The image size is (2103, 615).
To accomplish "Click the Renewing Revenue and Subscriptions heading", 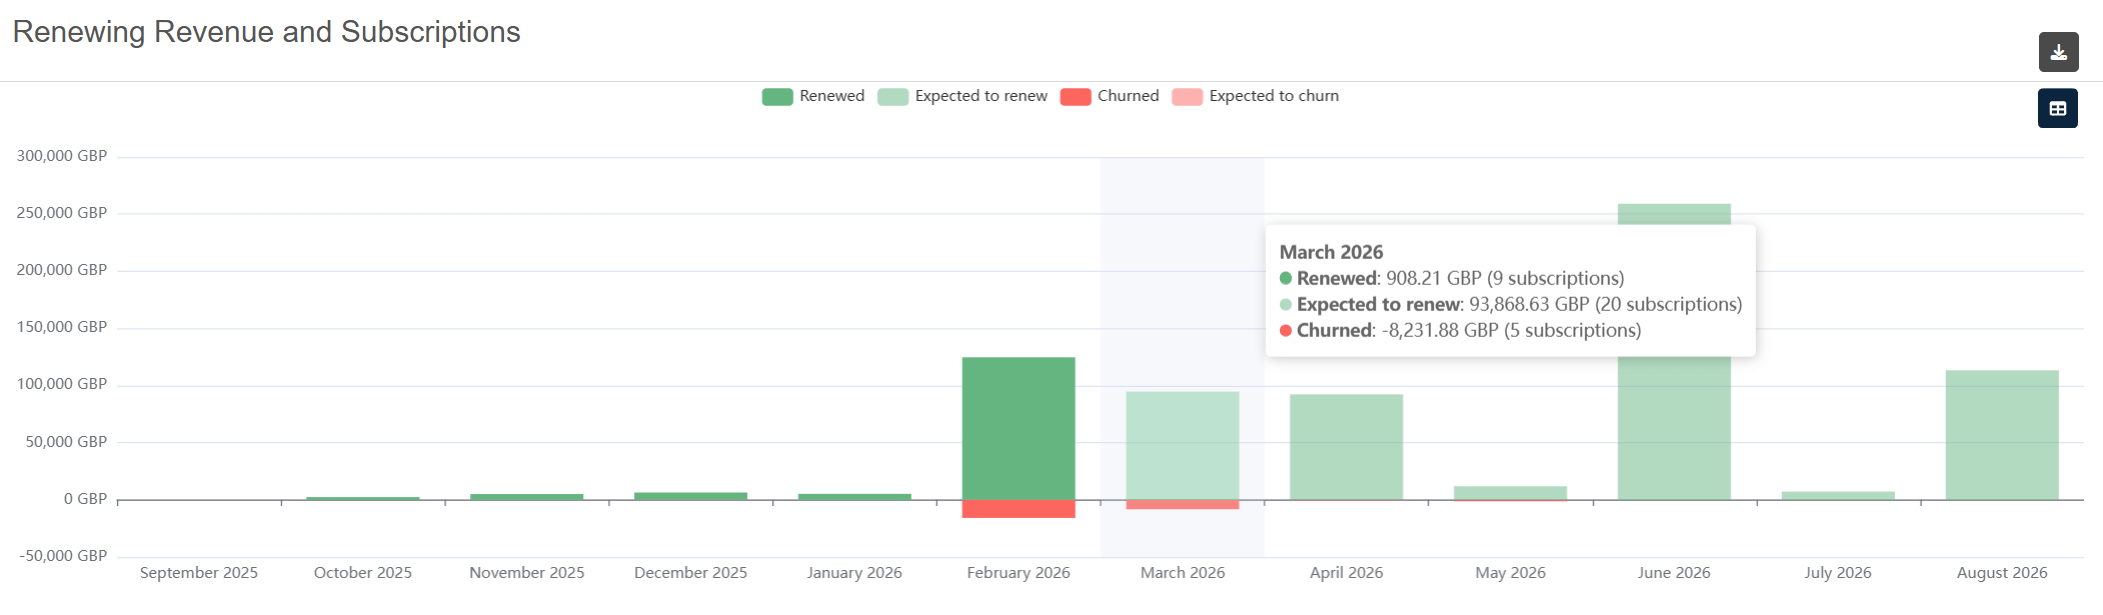I will (266, 32).
